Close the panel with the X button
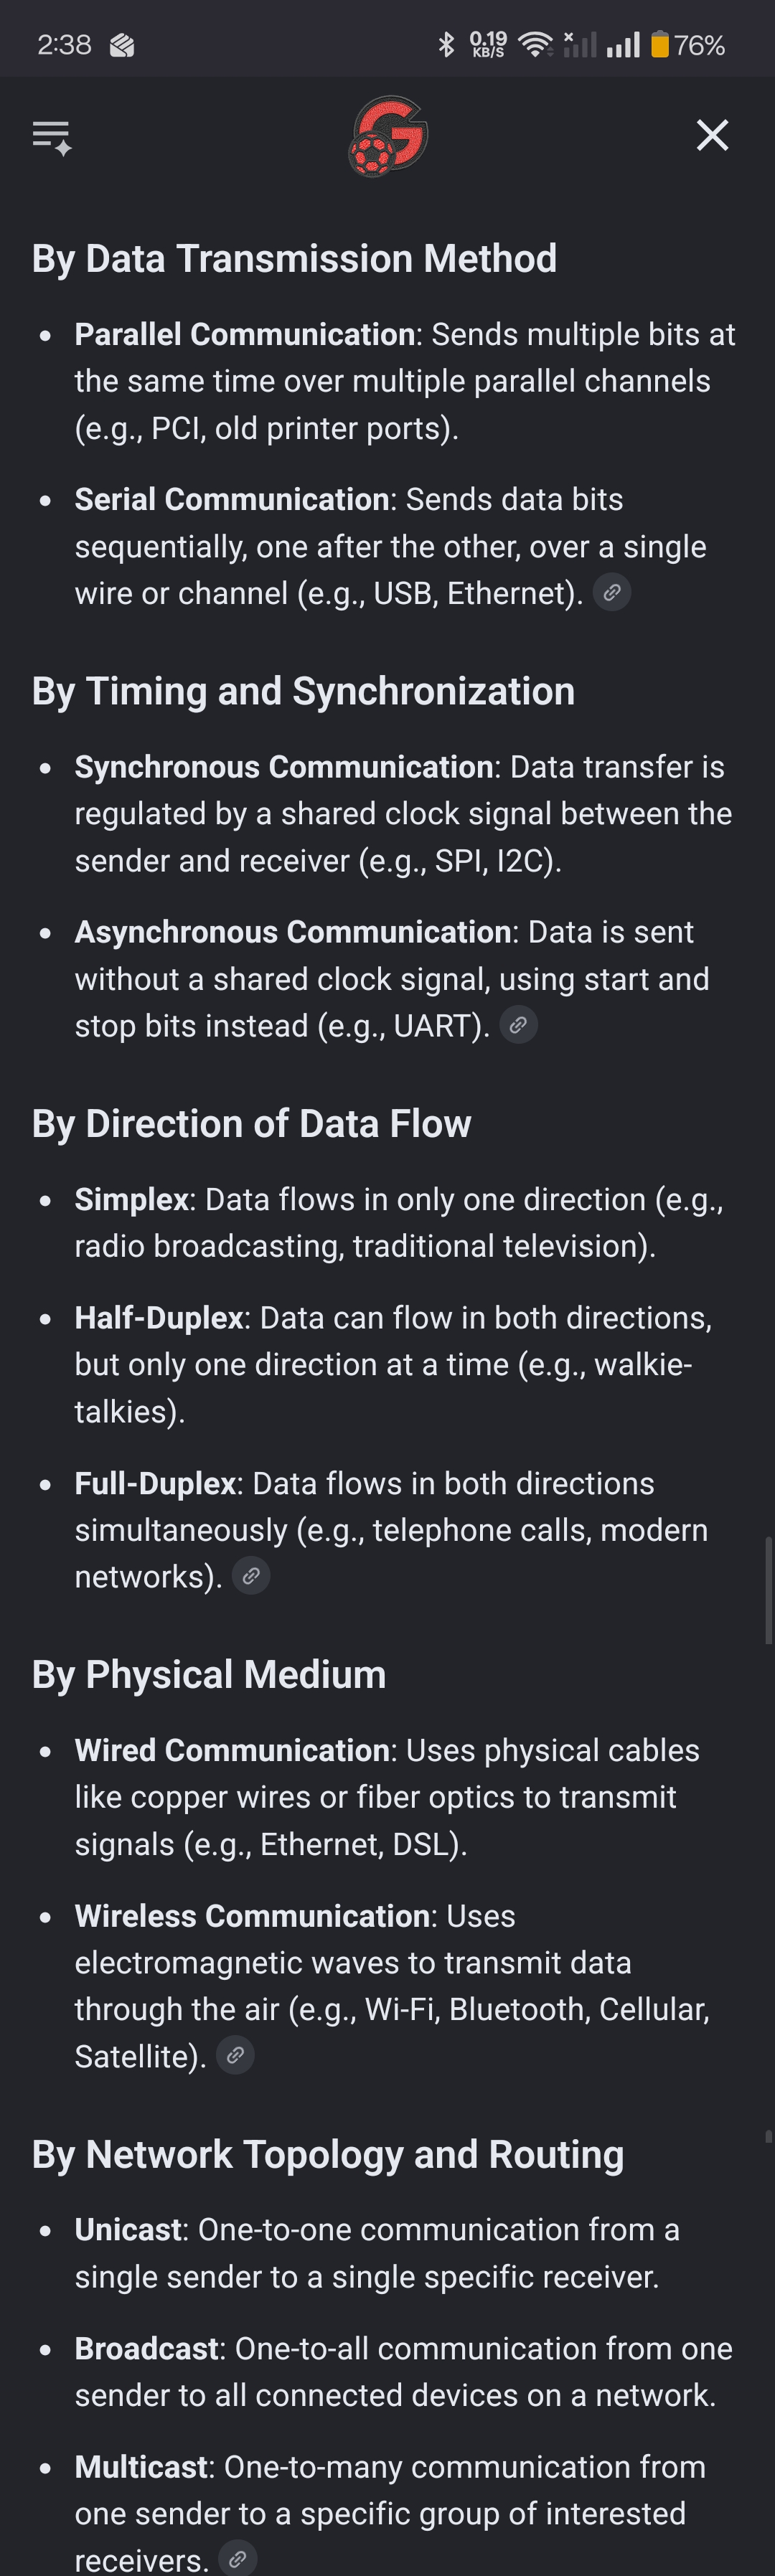 point(712,135)
